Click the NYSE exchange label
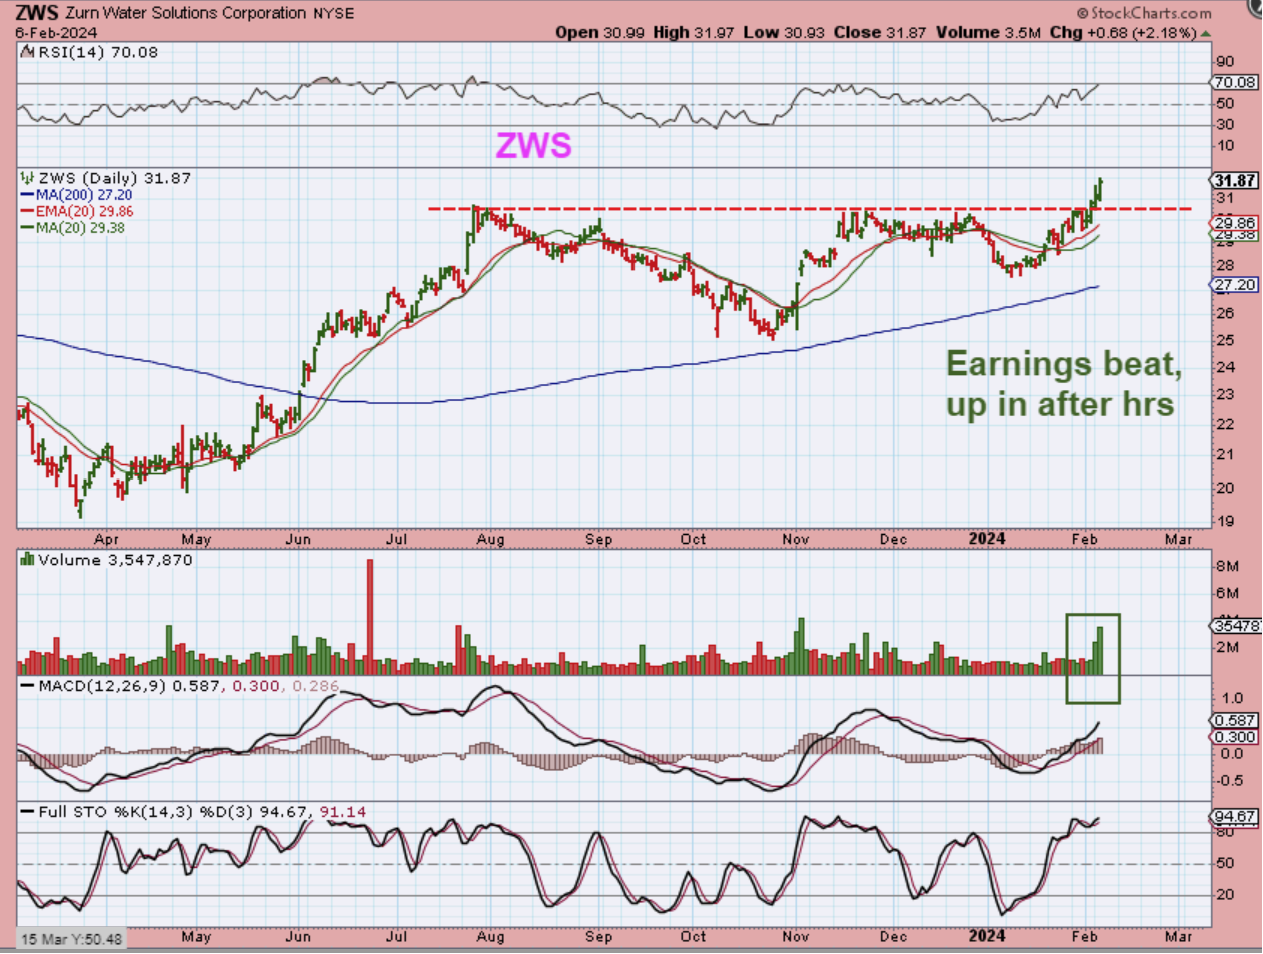The height and width of the screenshot is (954, 1263). tap(333, 13)
